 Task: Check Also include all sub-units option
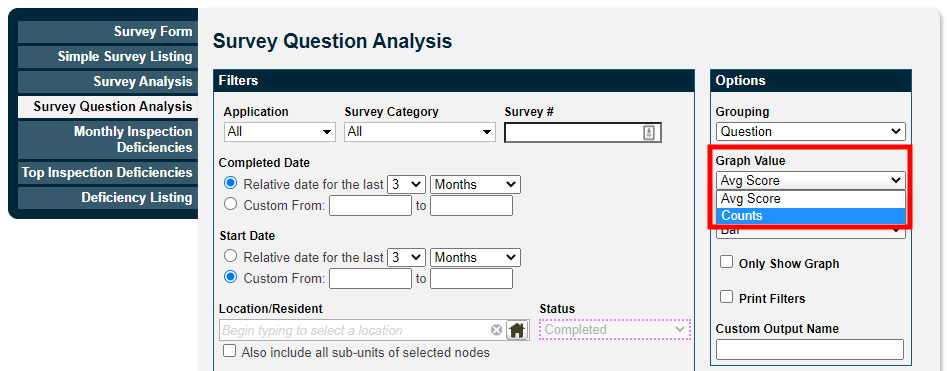tap(230, 351)
